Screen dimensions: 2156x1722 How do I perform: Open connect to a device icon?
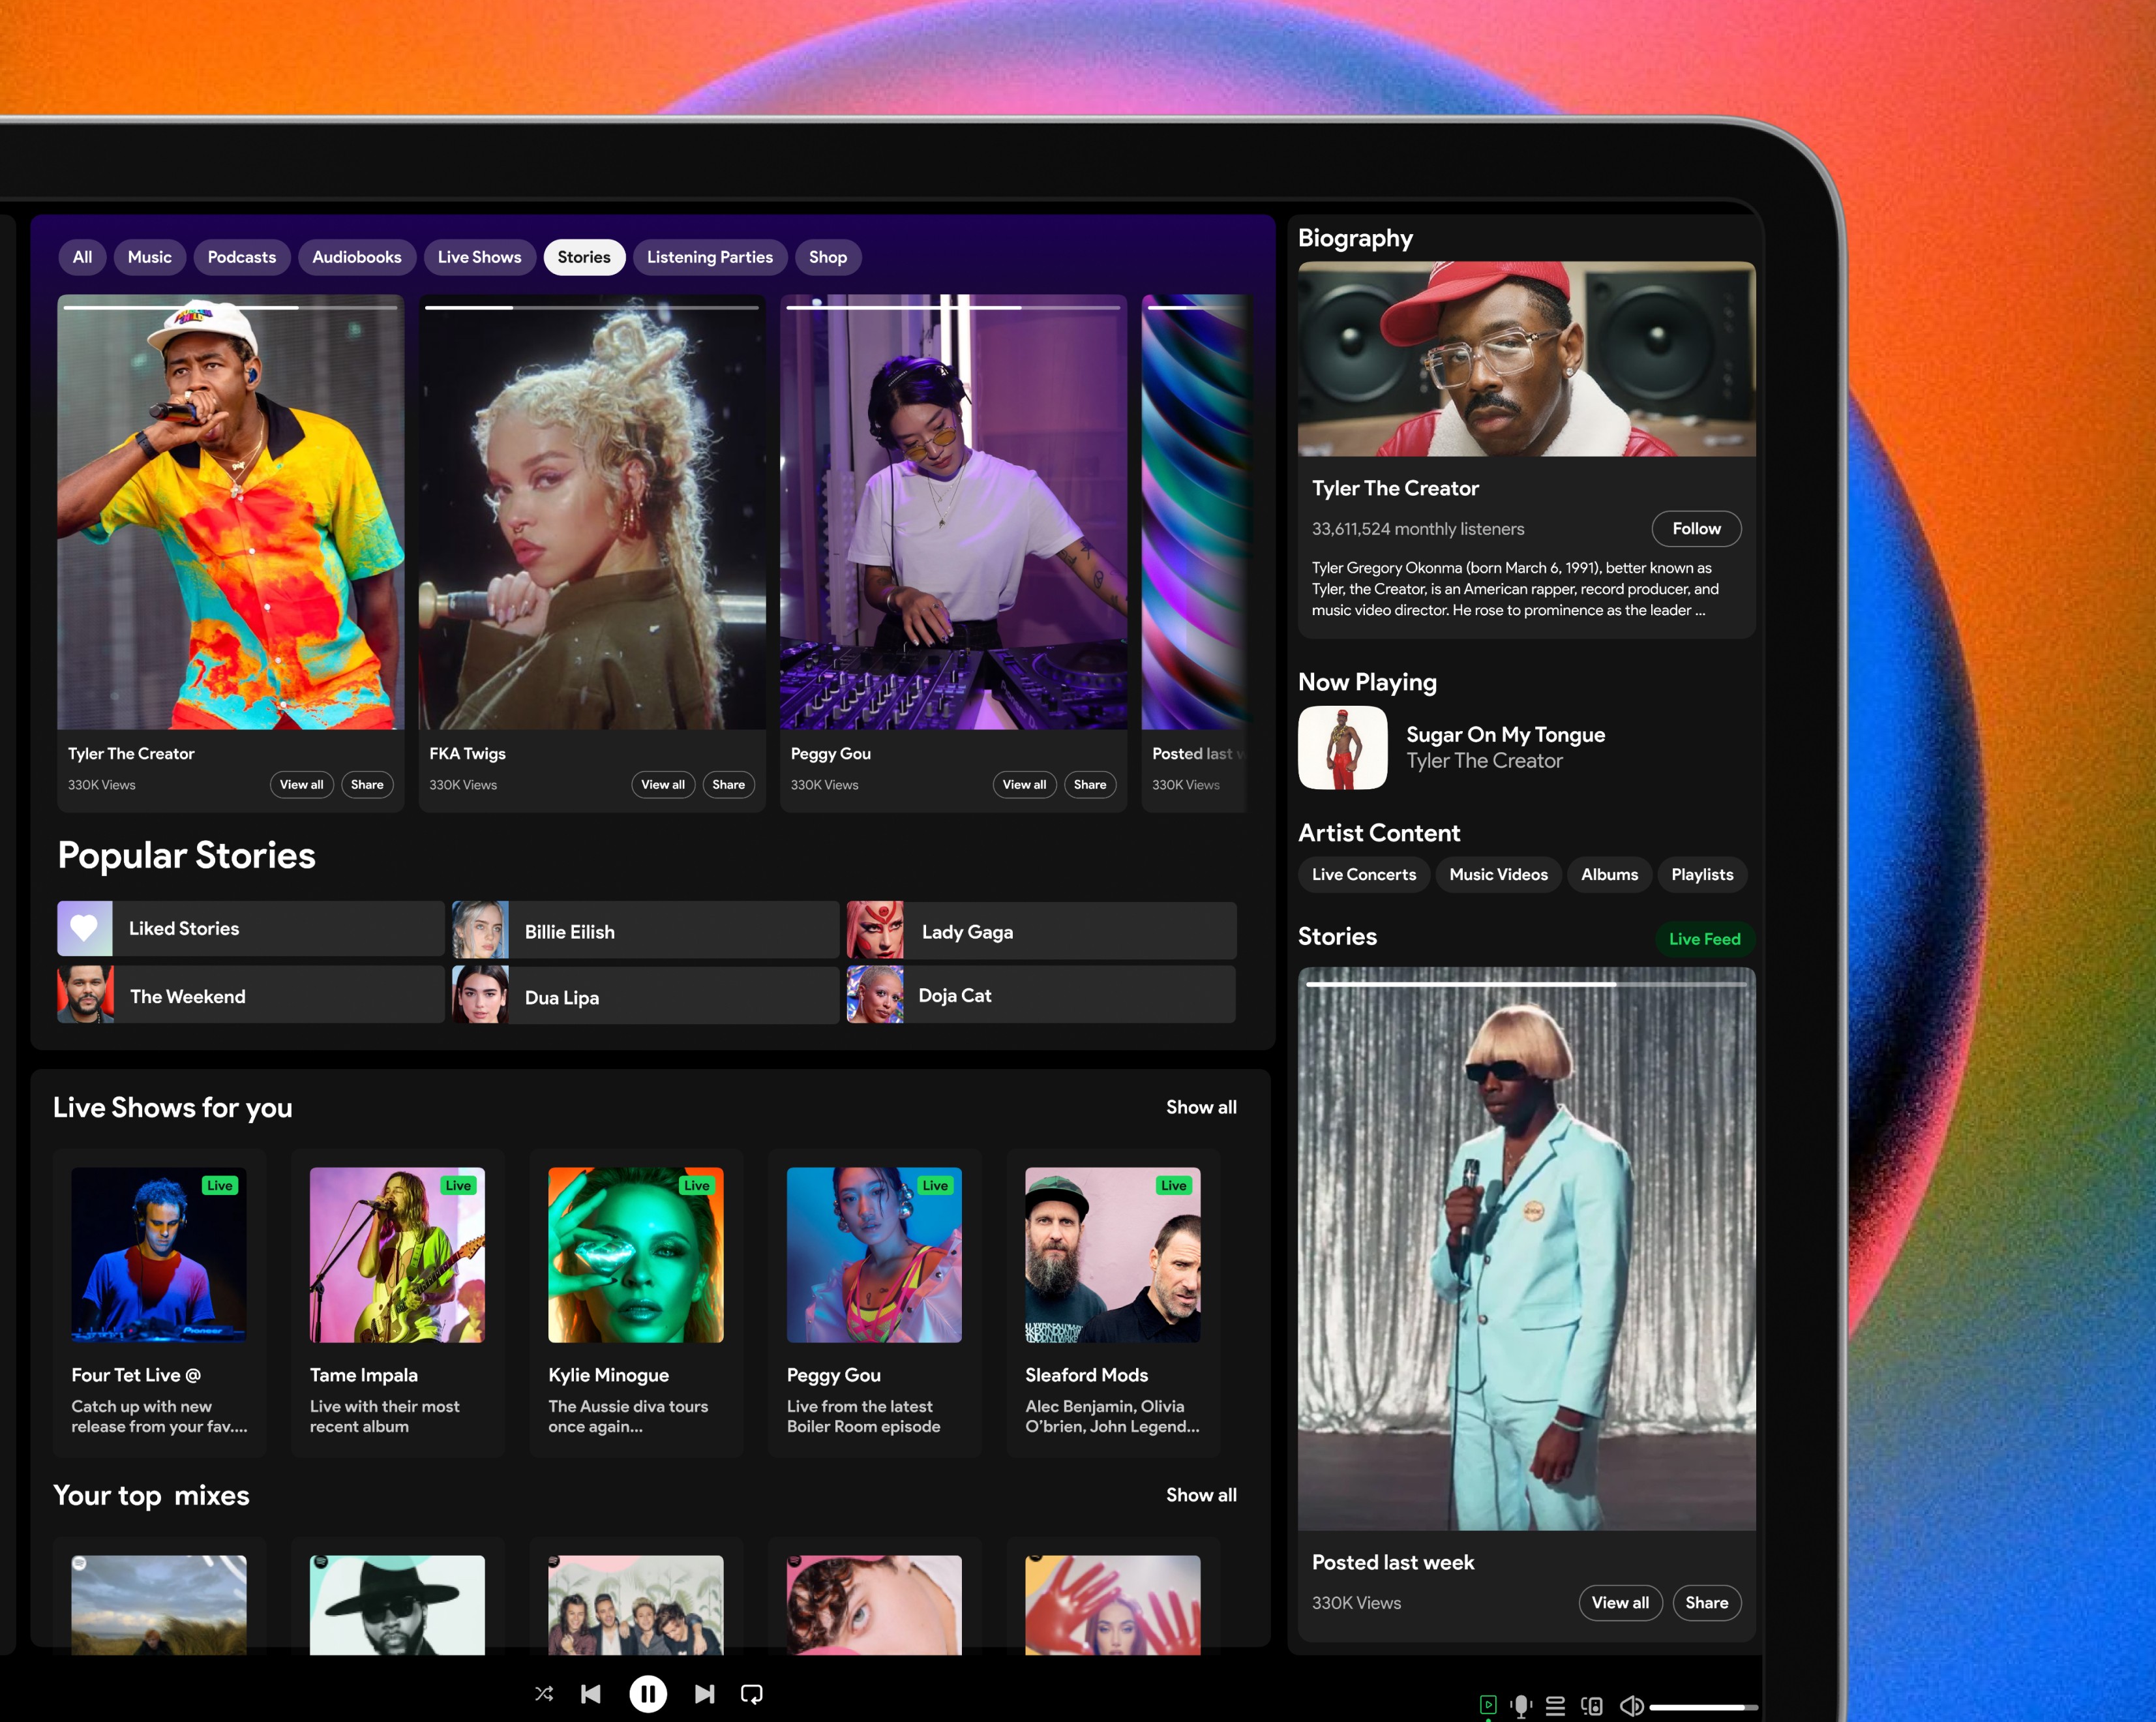point(1591,1705)
